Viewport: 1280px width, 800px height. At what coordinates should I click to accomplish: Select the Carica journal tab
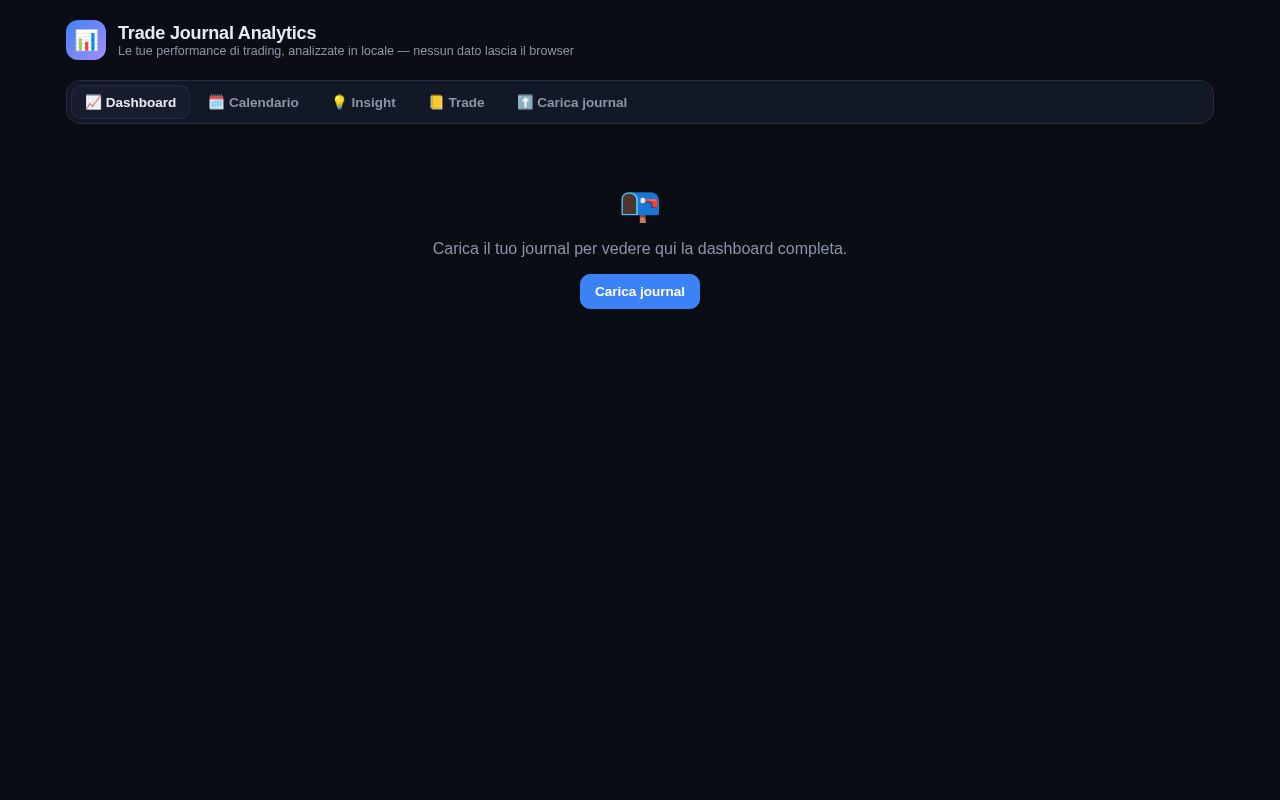[x=572, y=102]
